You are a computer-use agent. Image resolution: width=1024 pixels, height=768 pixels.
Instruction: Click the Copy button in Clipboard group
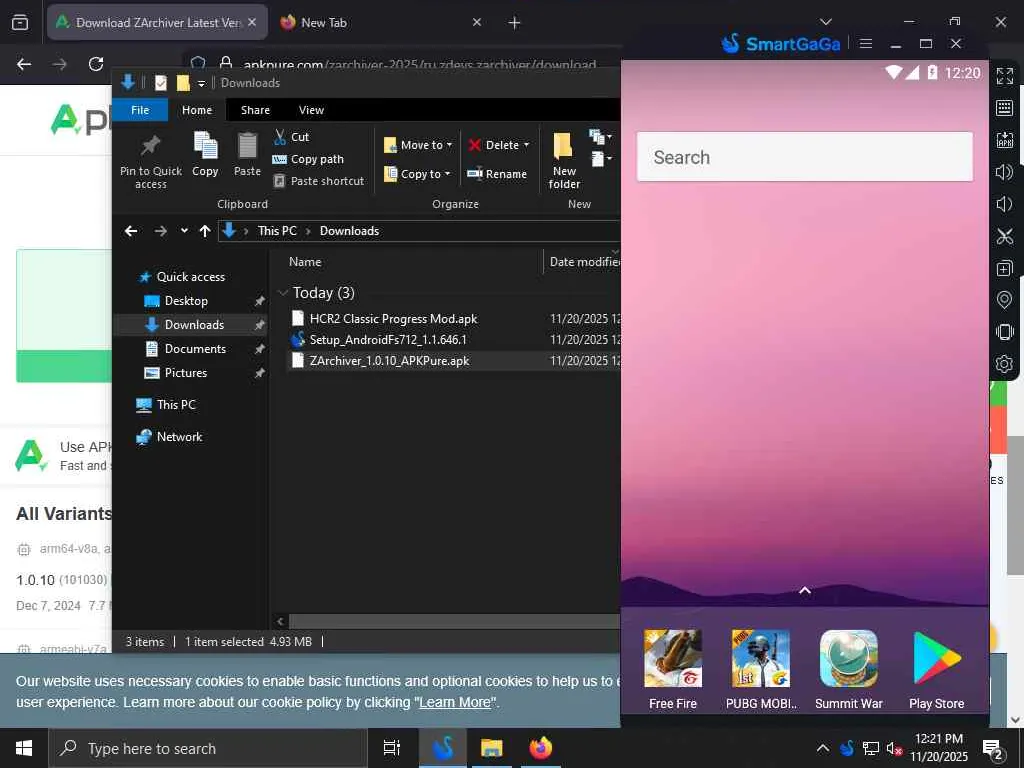(x=205, y=154)
